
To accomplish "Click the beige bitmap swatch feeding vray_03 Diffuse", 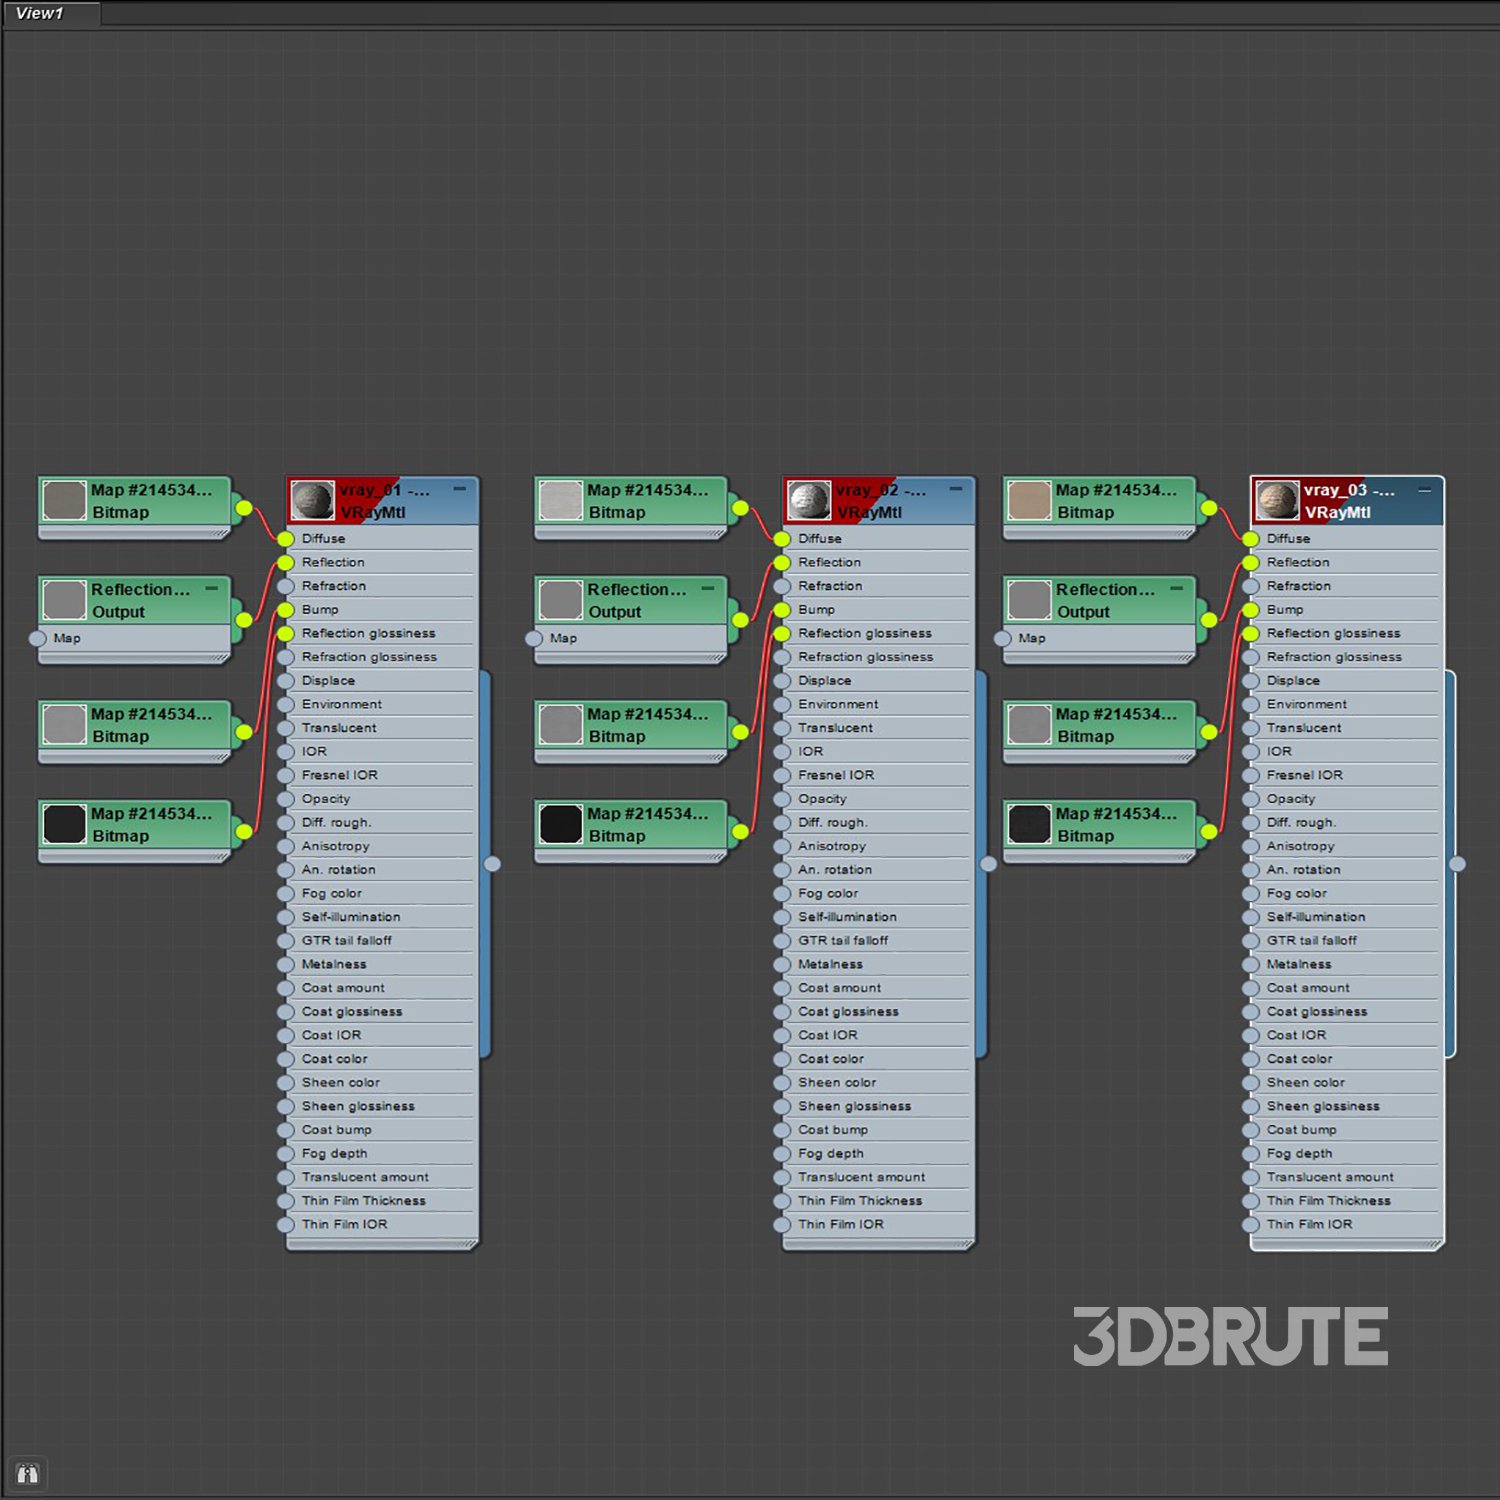I will pos(1029,500).
